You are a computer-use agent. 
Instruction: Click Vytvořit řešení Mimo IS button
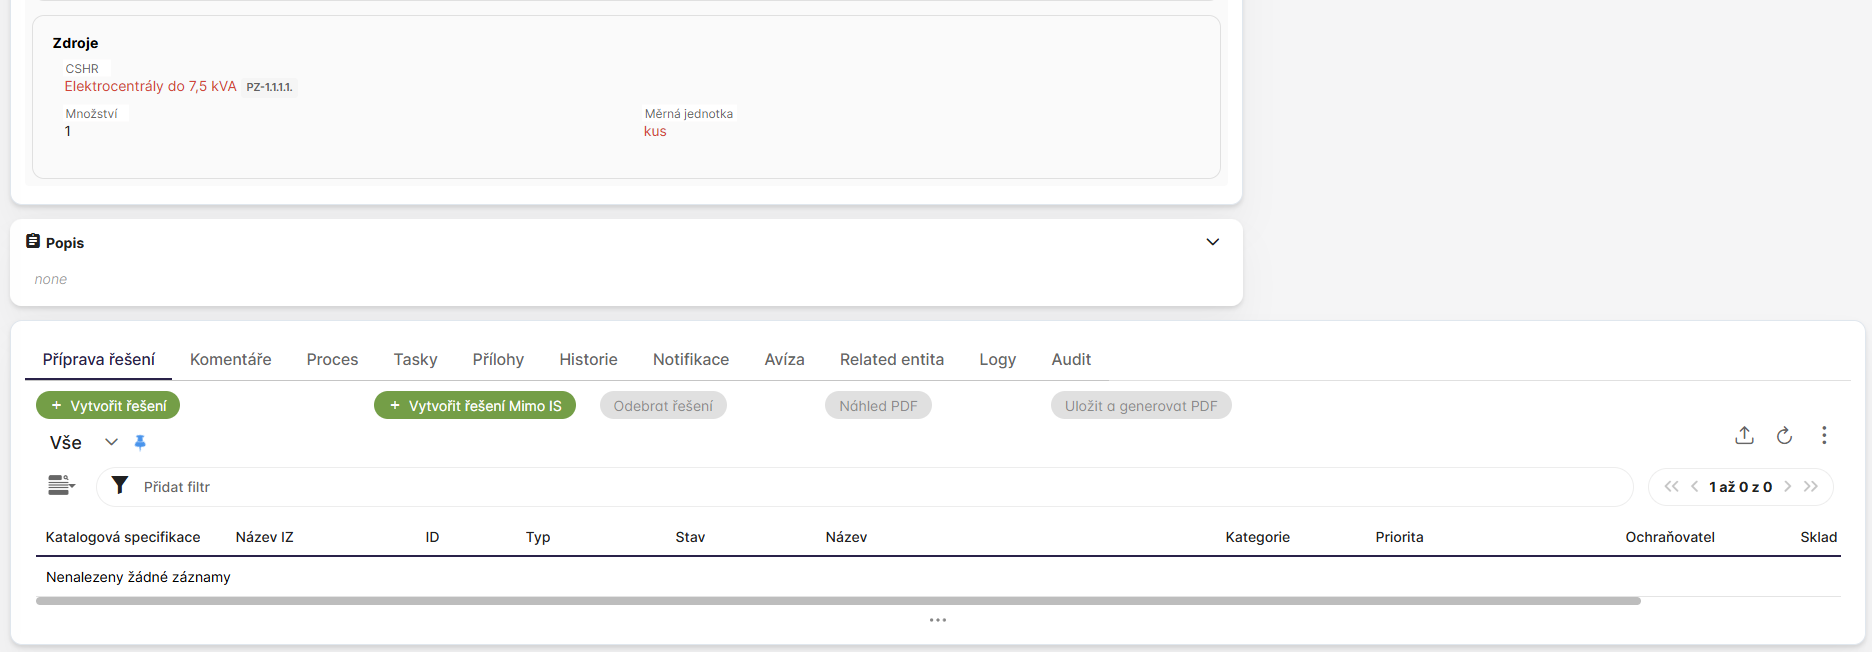click(x=475, y=405)
